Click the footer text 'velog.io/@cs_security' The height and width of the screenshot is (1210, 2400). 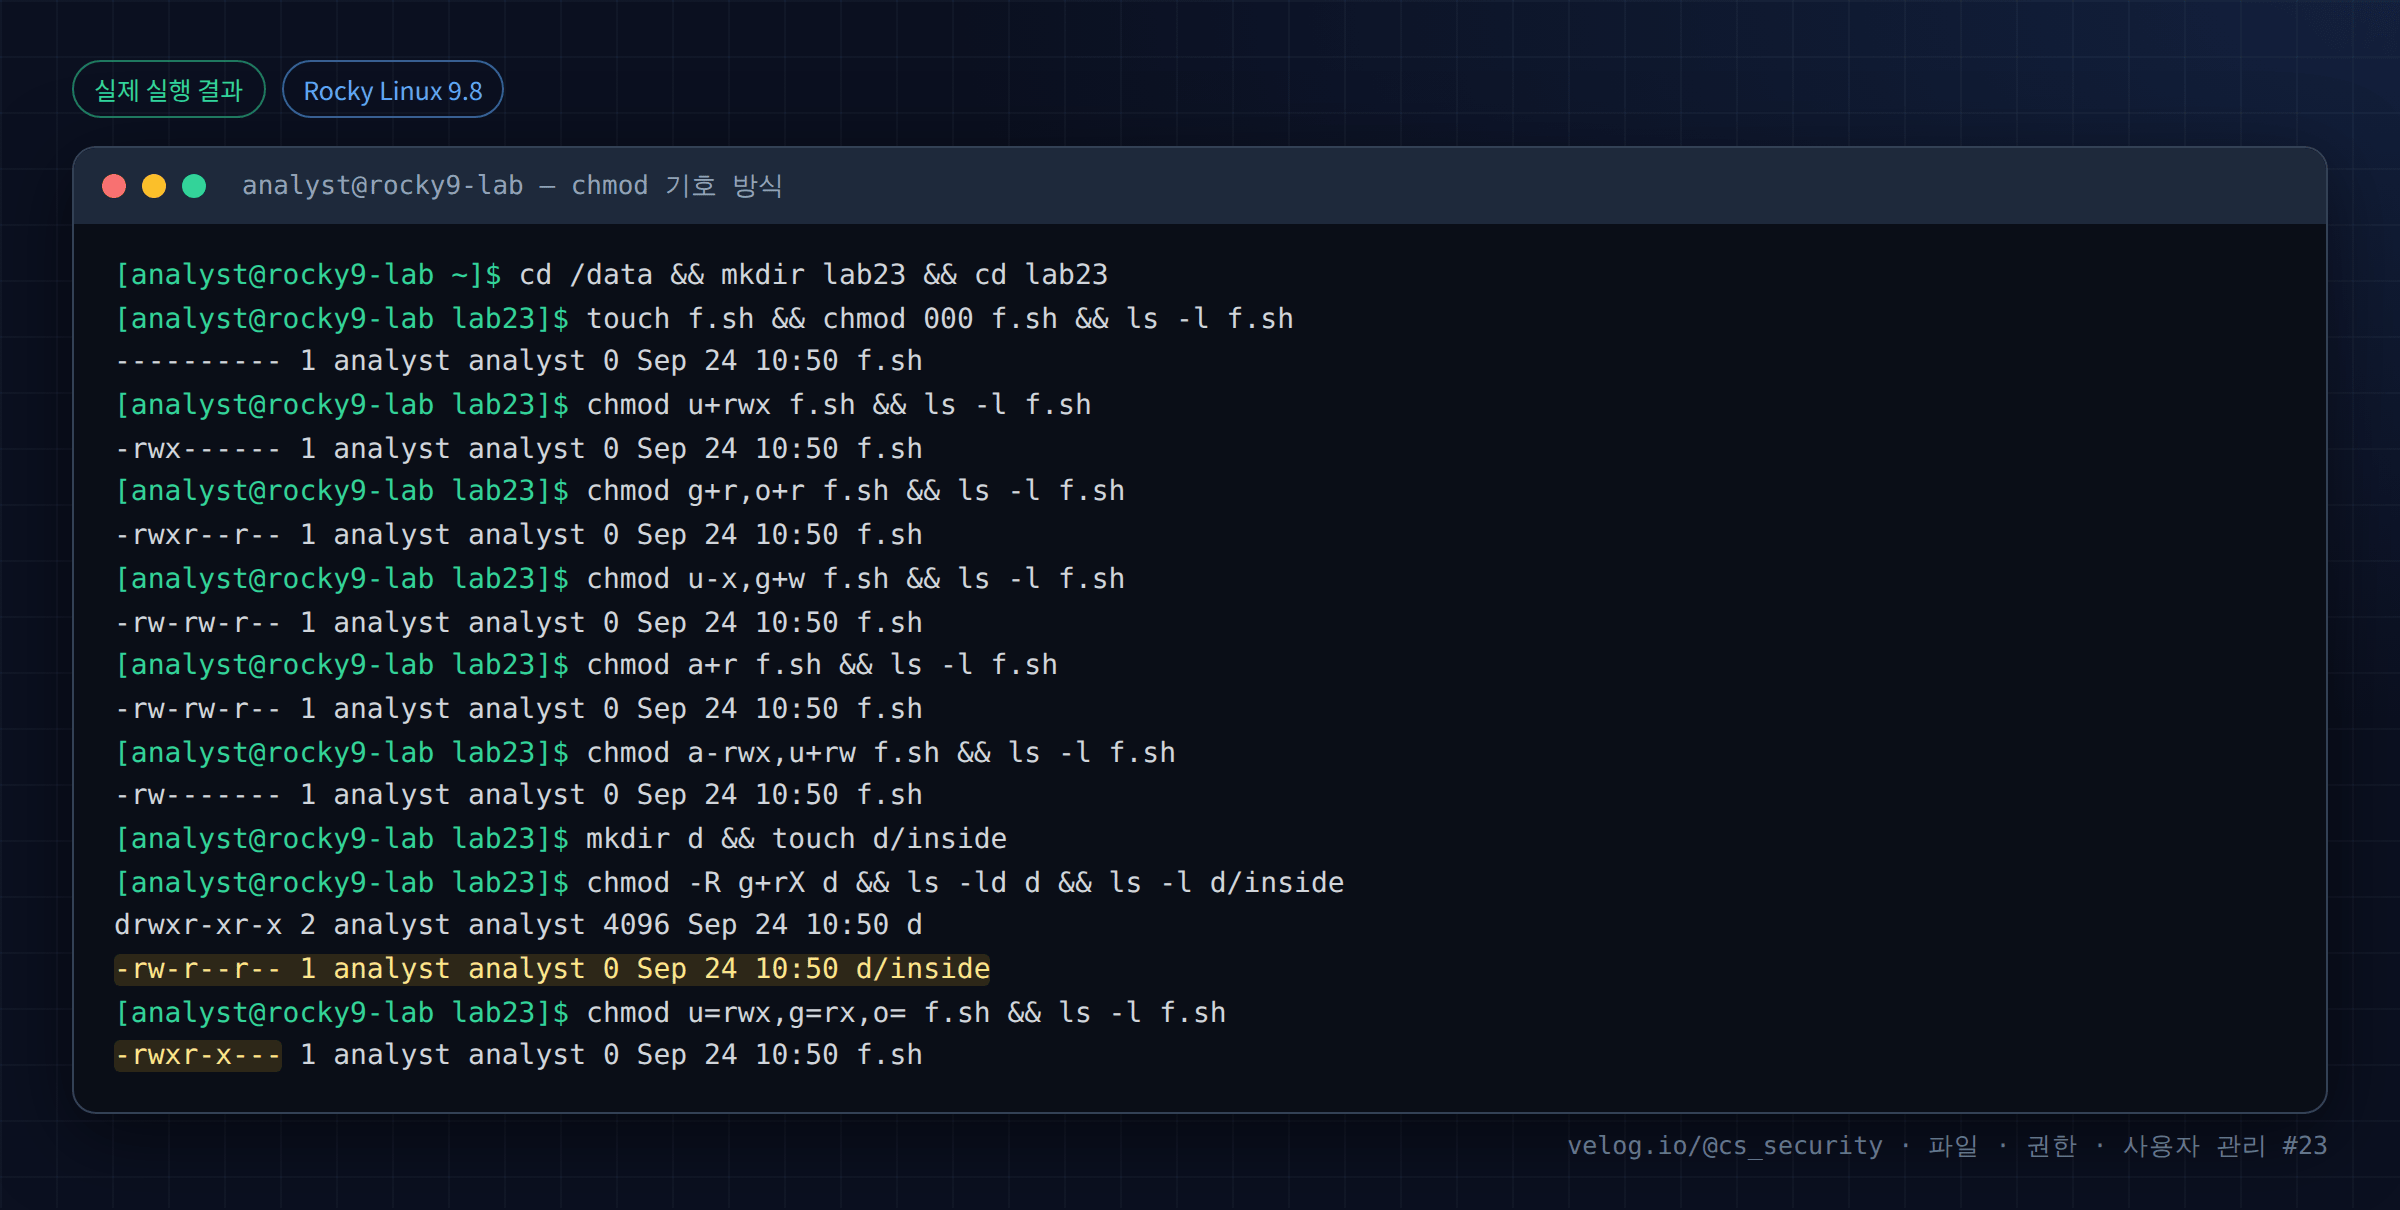(1724, 1146)
